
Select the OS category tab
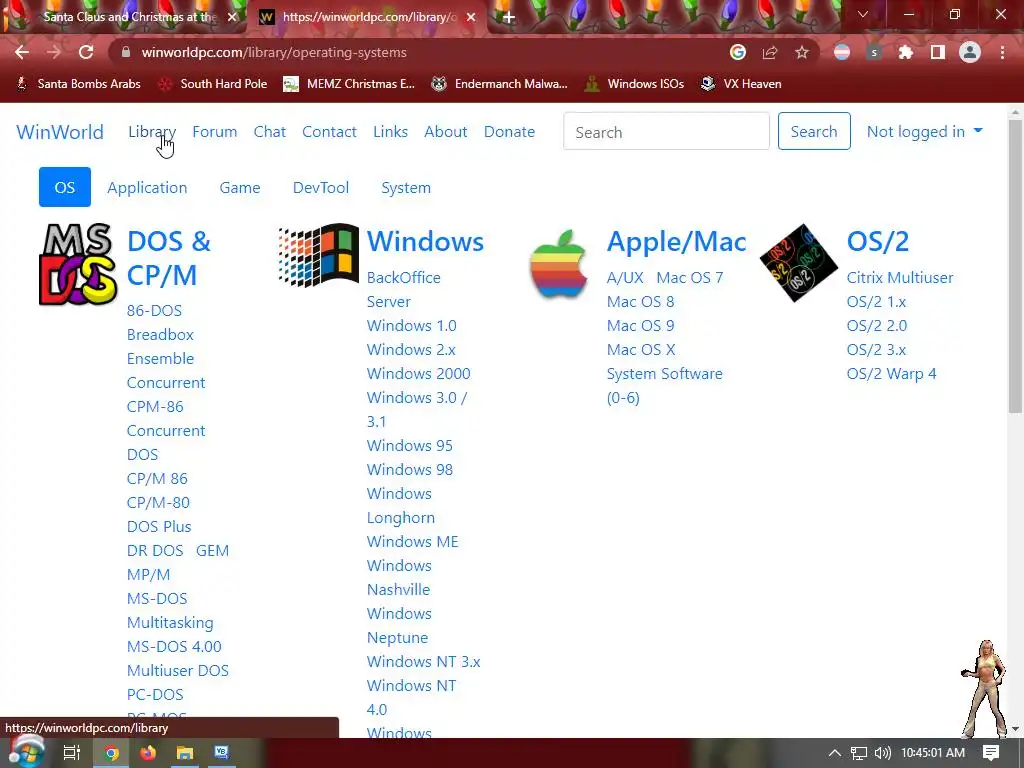tap(65, 187)
